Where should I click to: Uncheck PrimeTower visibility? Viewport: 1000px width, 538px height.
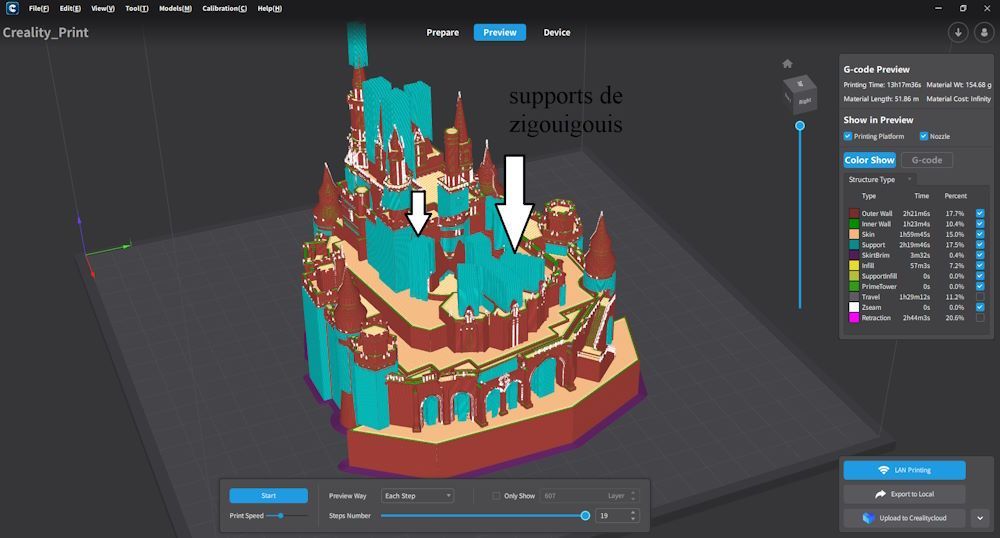pyautogui.click(x=980, y=286)
